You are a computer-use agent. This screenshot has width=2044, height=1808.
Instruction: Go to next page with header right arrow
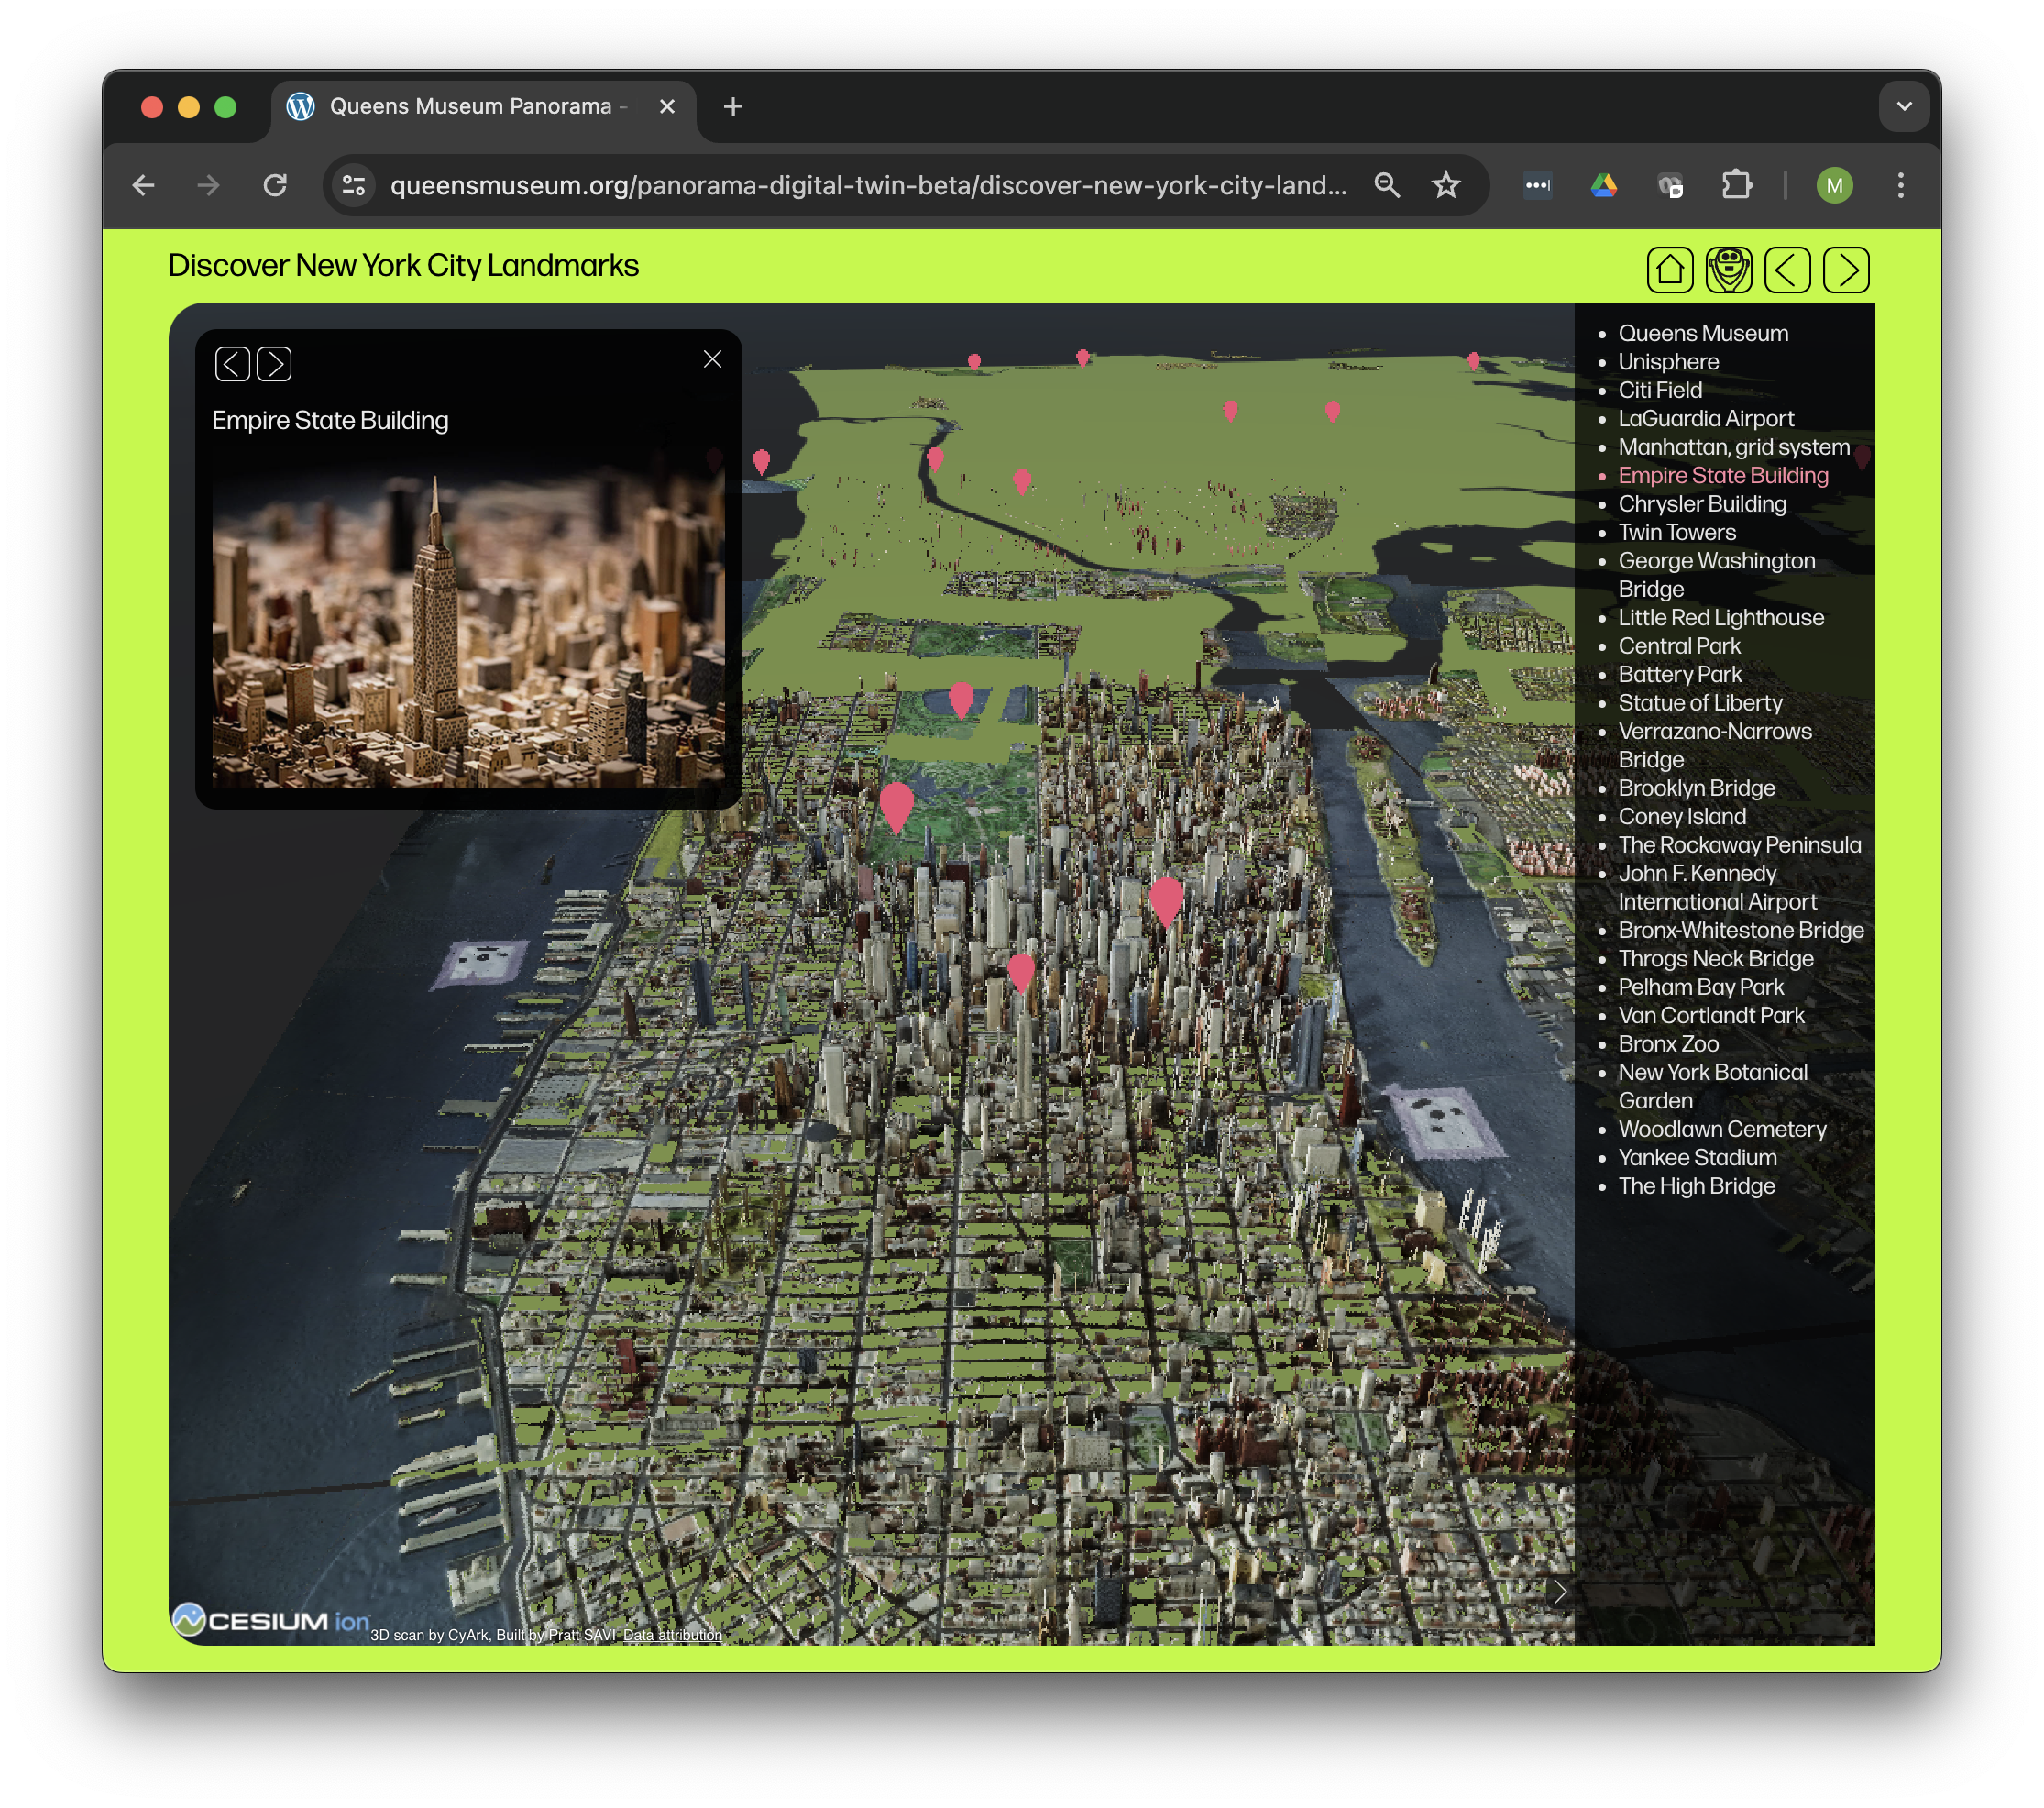[1846, 270]
